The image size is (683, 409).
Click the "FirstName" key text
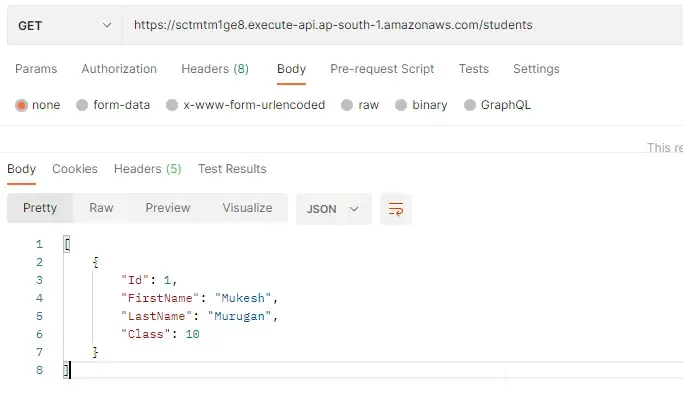[x=160, y=298]
